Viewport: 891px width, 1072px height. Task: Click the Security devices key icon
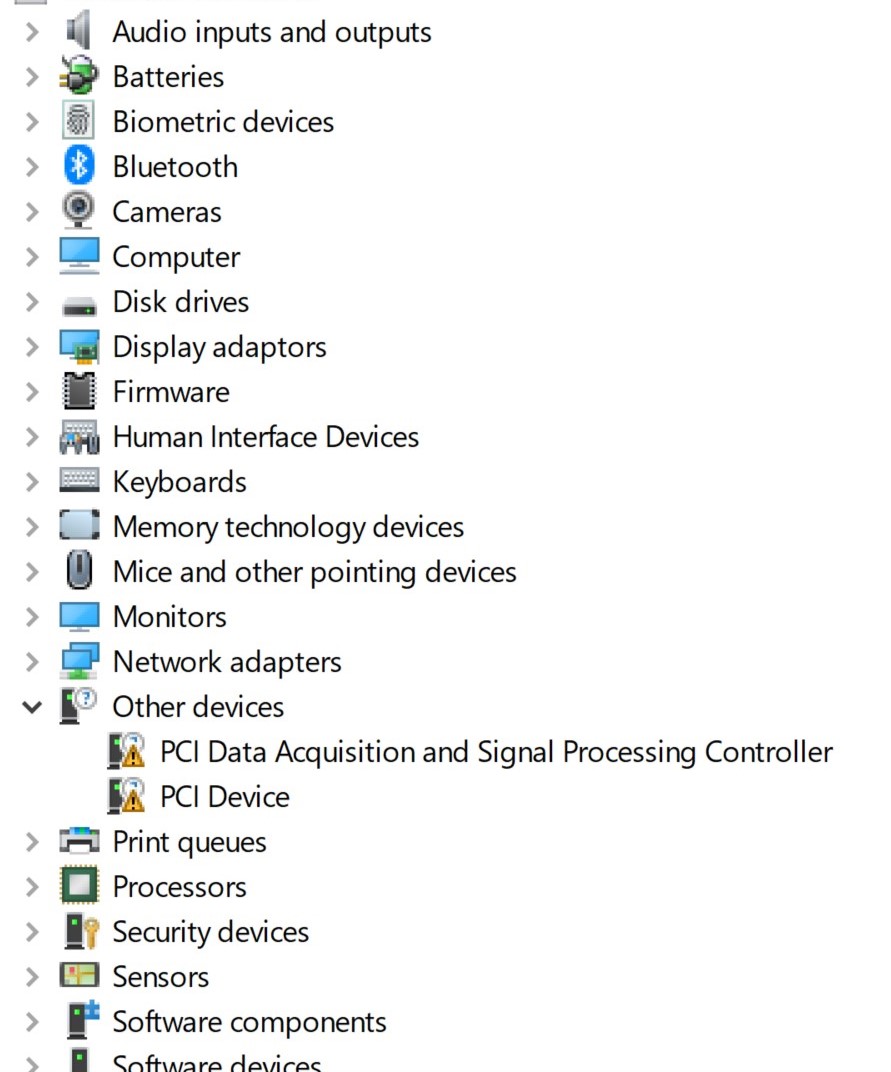pyautogui.click(x=79, y=931)
